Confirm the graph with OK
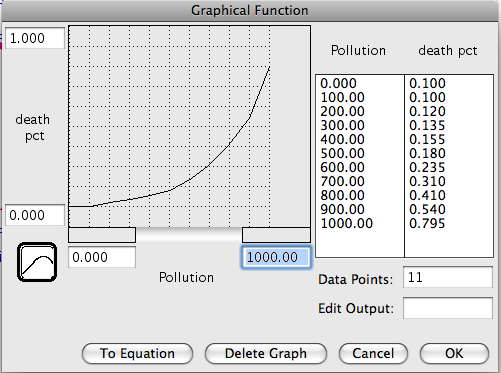This screenshot has height=373, width=501. tap(454, 353)
